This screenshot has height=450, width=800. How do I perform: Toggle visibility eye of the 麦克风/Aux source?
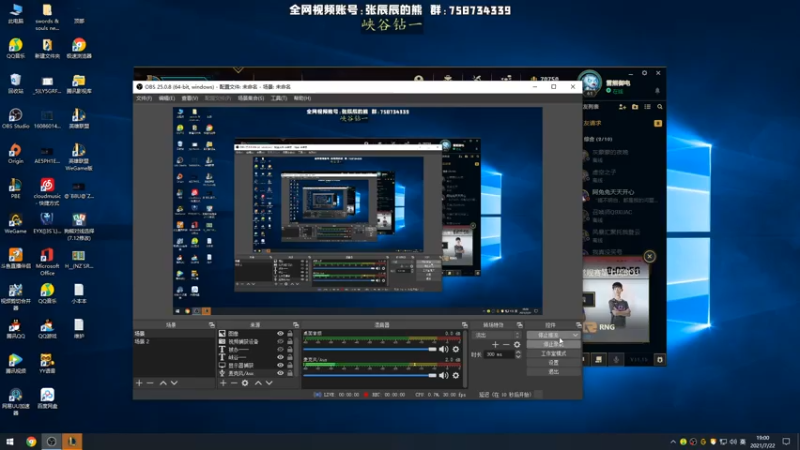[280, 373]
